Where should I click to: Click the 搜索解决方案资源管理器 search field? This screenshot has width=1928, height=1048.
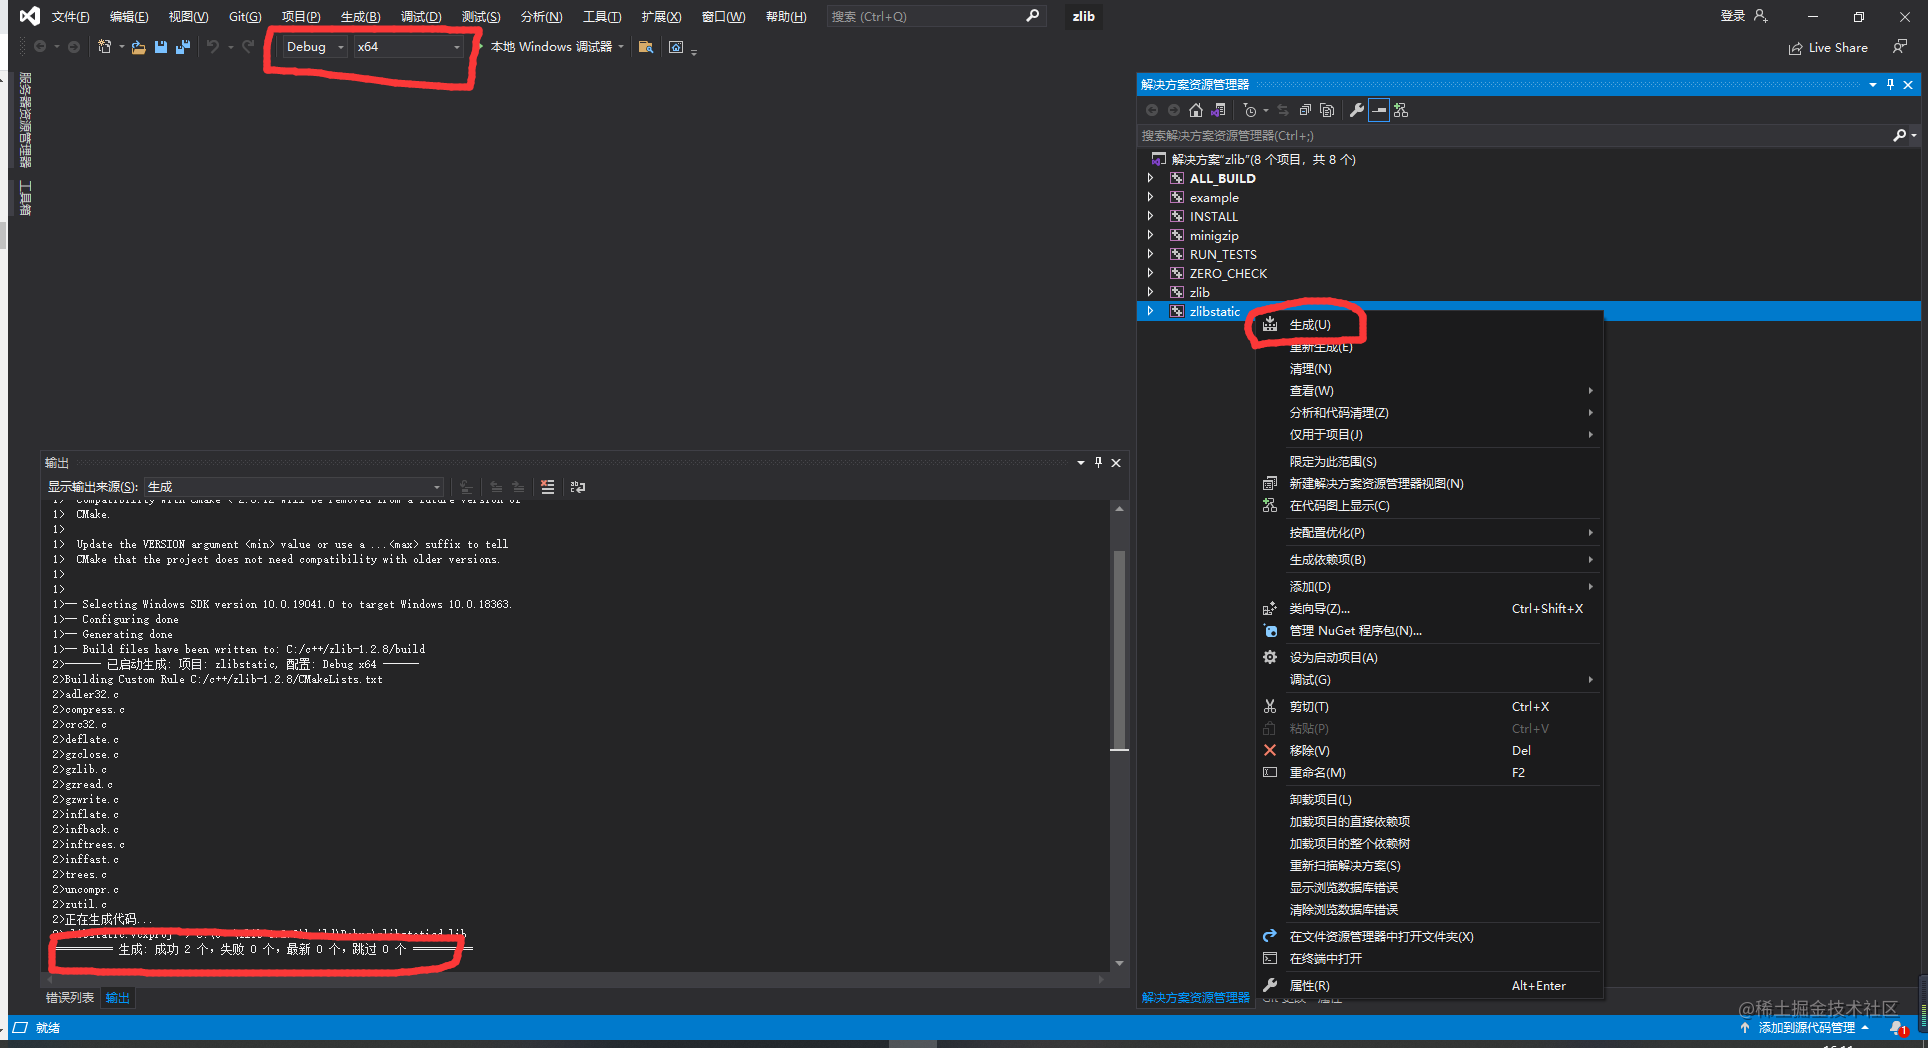click(1515, 135)
